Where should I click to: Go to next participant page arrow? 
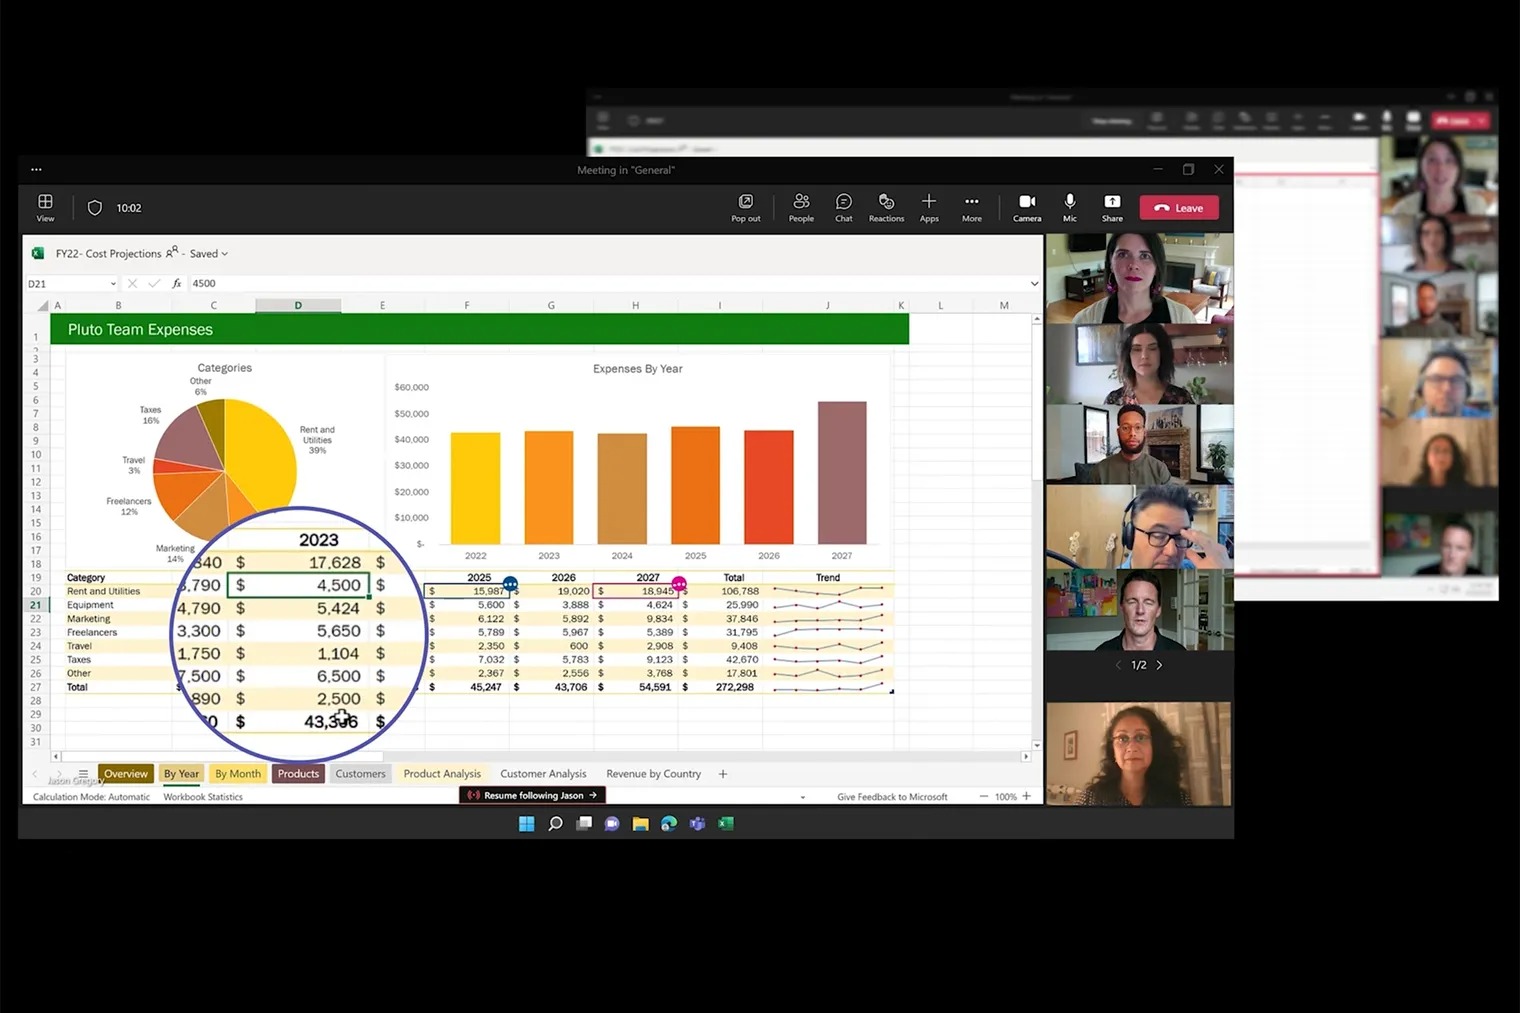point(1159,665)
